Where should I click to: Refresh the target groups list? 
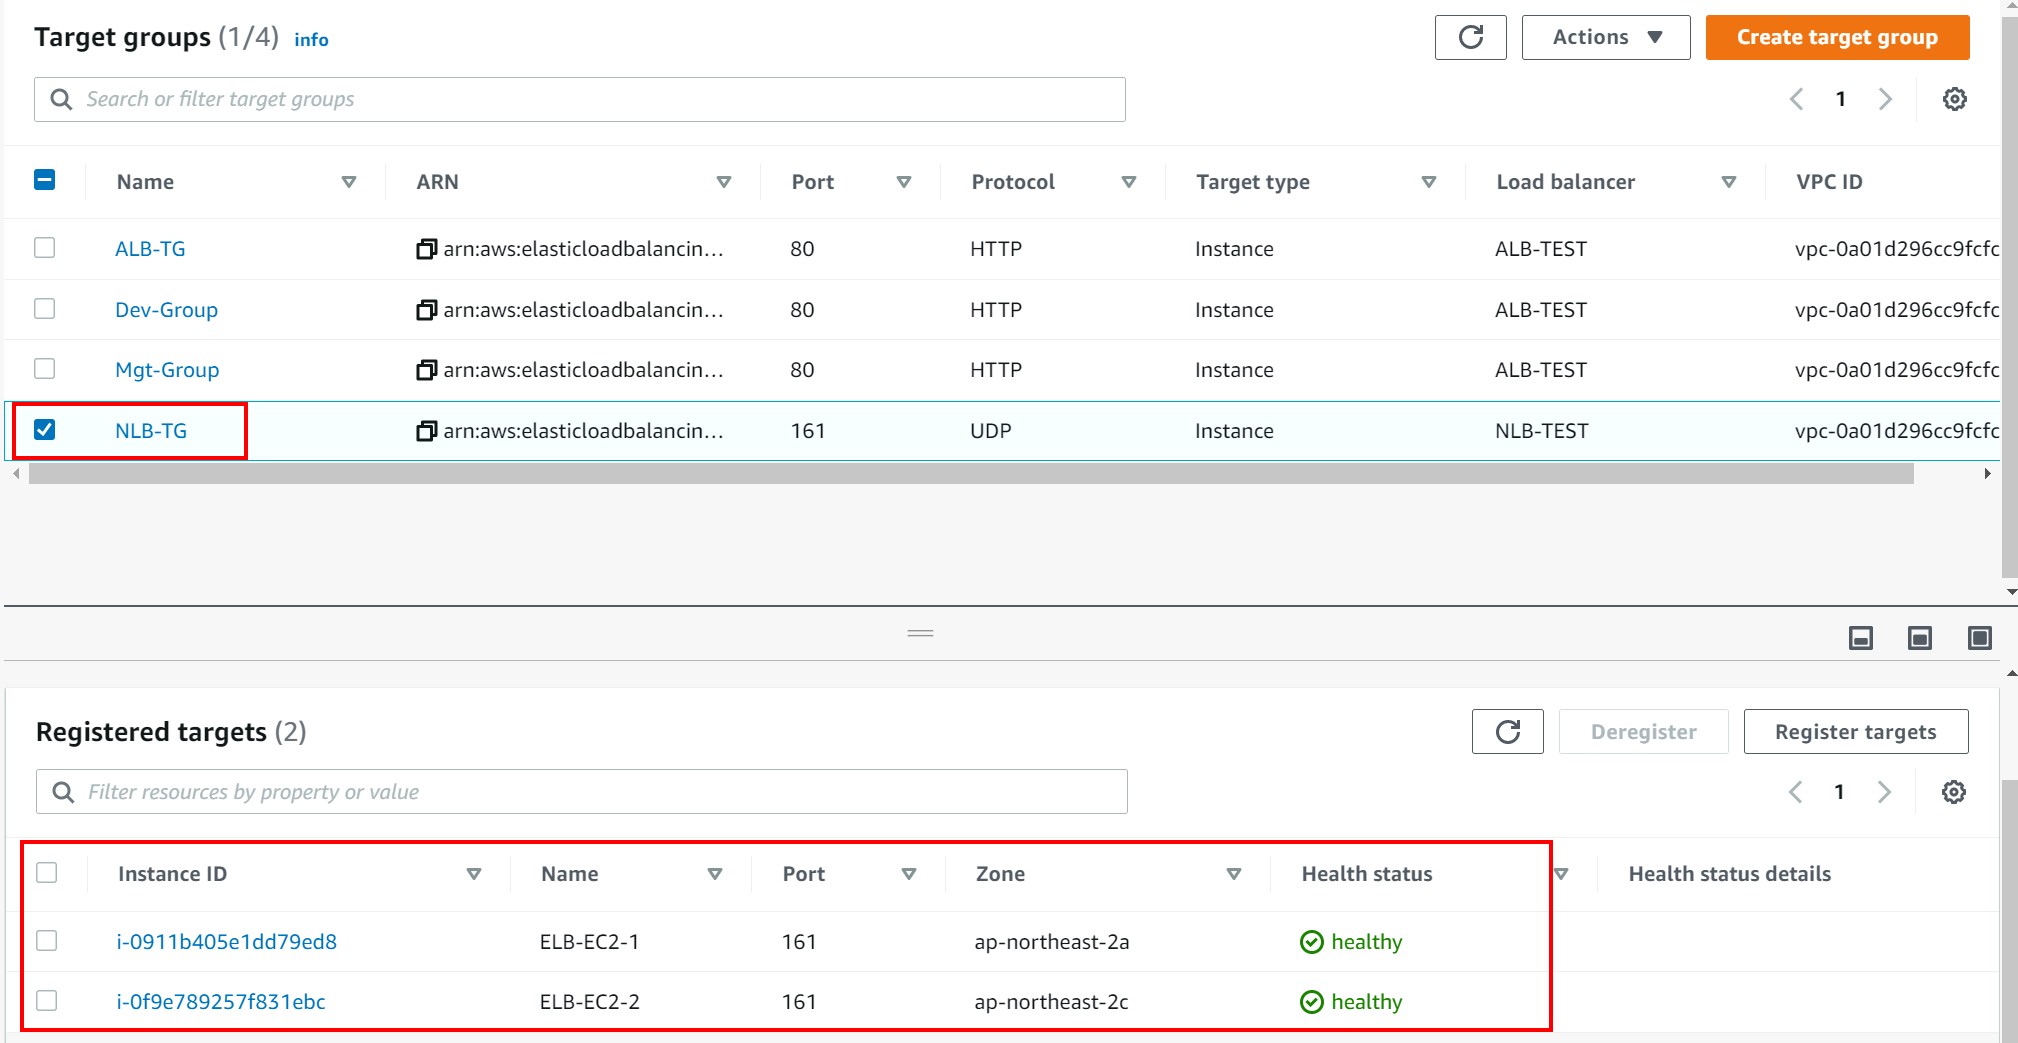click(x=1470, y=38)
